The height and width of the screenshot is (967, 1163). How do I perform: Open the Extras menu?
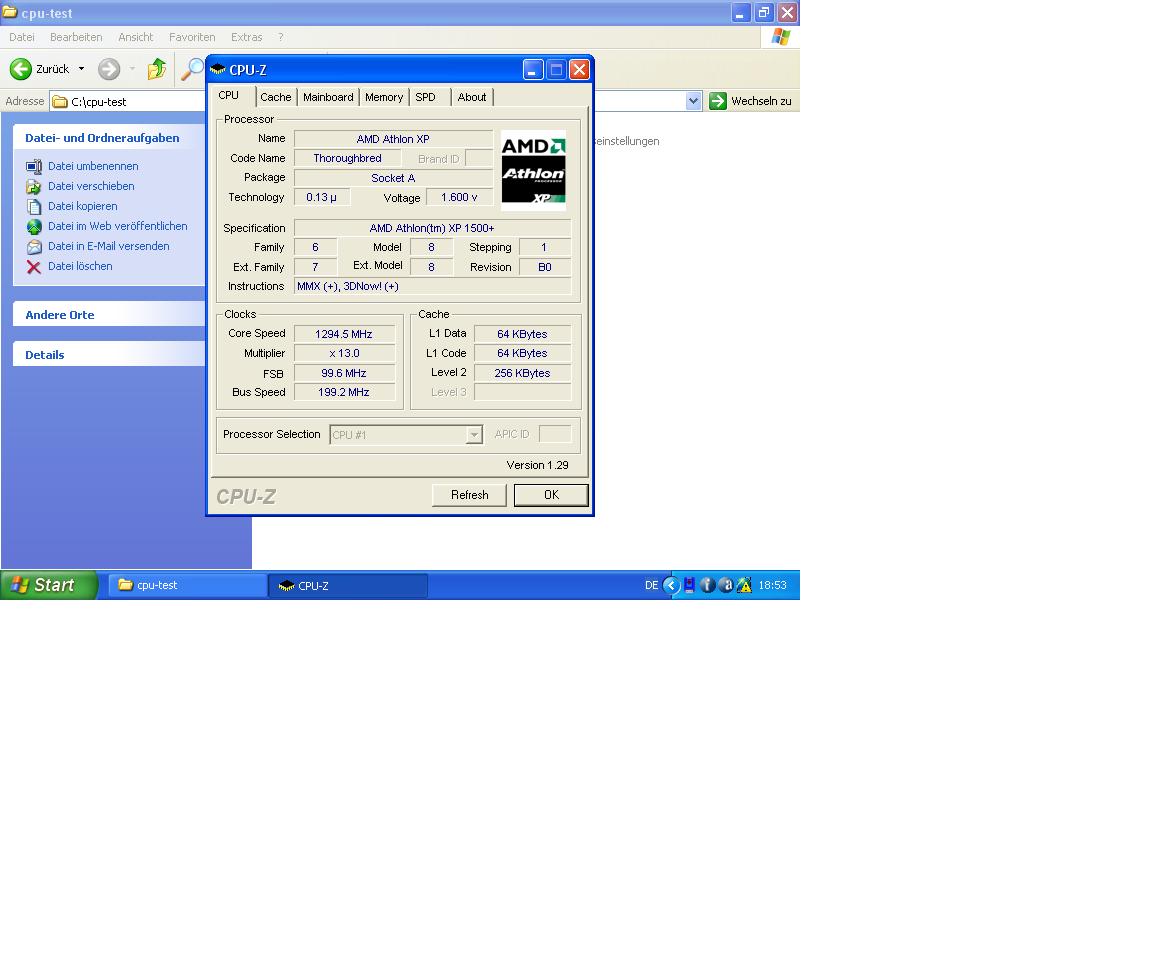point(246,37)
